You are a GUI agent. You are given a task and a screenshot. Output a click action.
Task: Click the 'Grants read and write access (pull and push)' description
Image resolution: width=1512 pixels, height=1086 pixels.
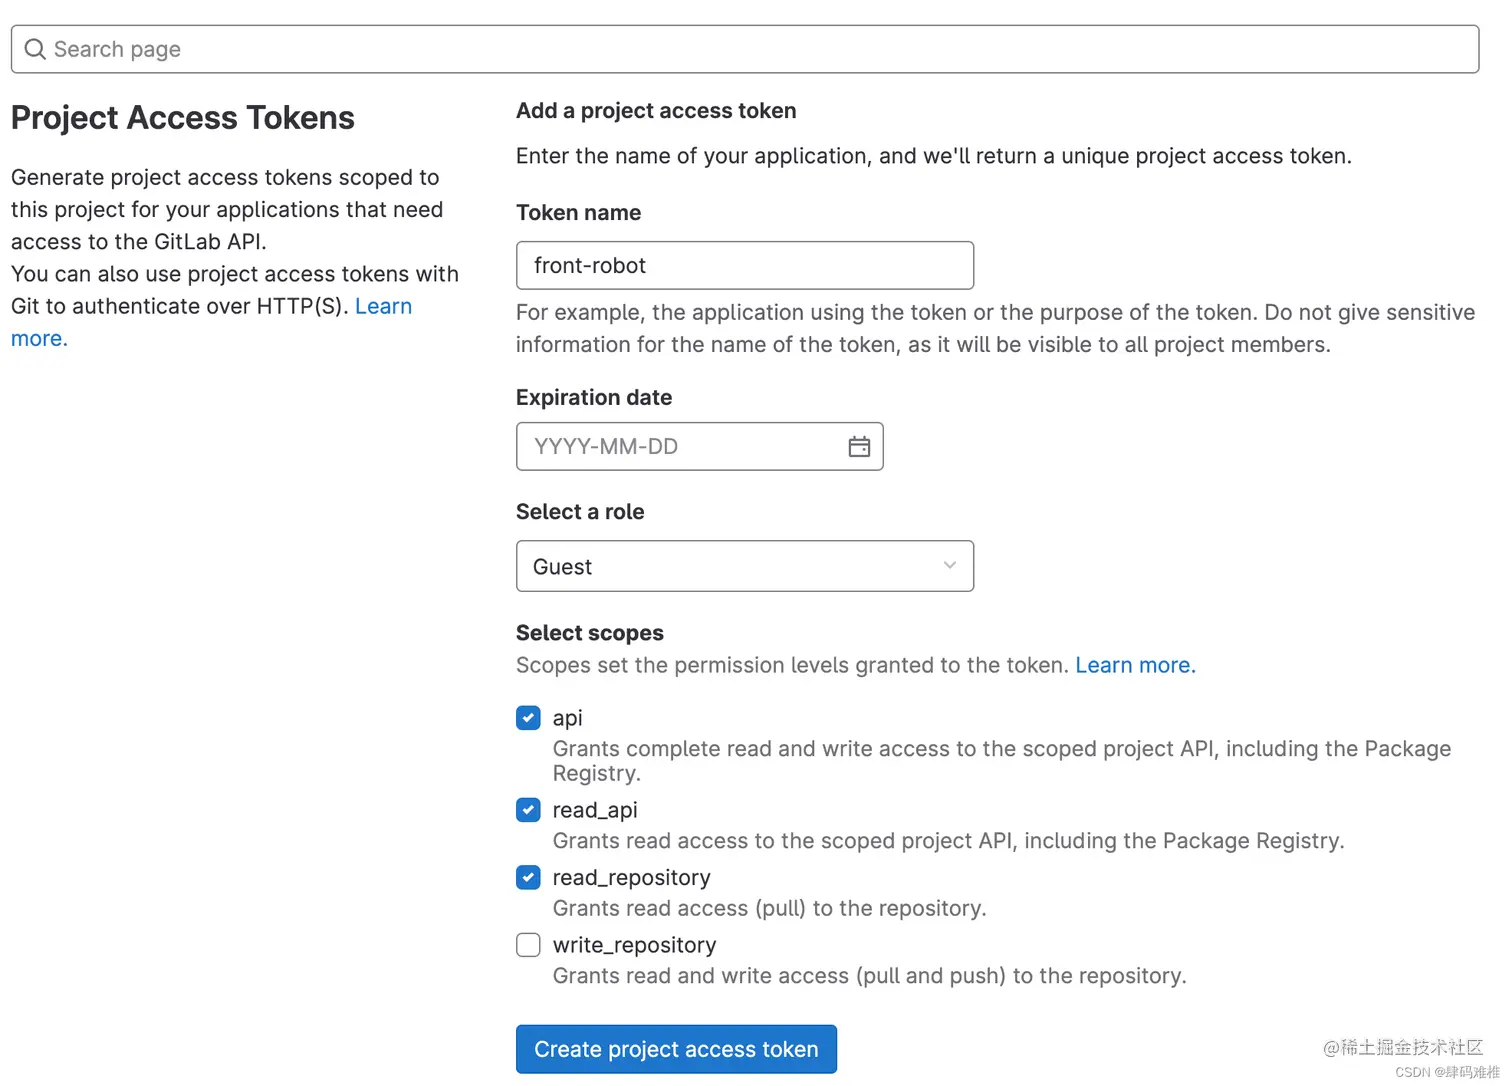tap(869, 976)
